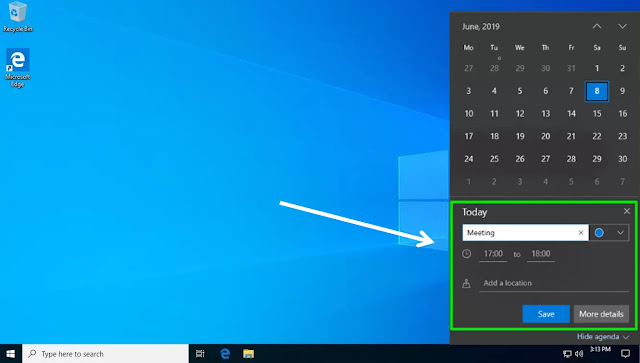Select June 2 in the calendar
The width and height of the screenshot is (640, 363).
(622, 68)
